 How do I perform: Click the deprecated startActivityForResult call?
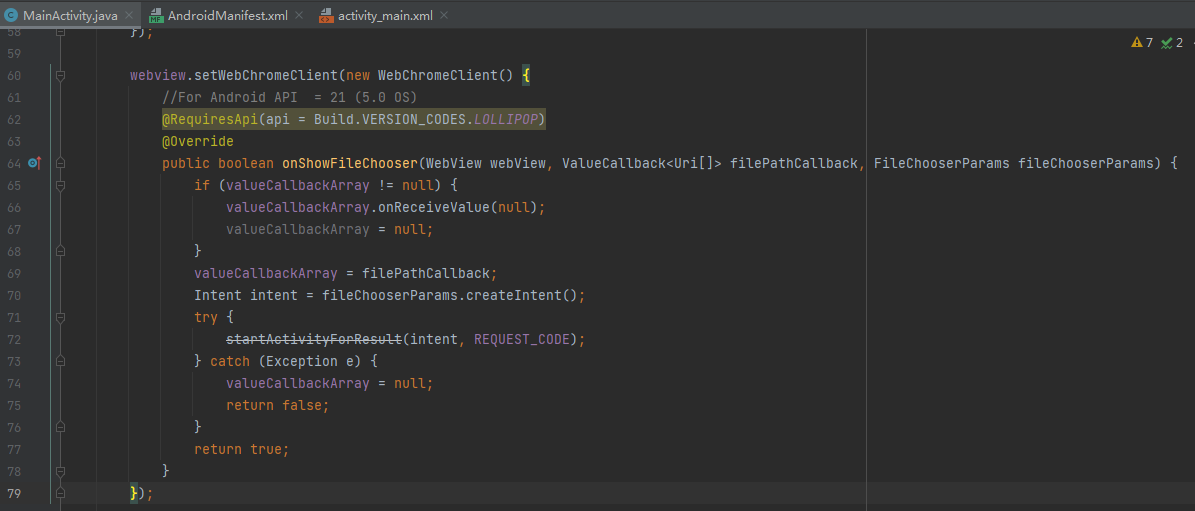point(314,339)
